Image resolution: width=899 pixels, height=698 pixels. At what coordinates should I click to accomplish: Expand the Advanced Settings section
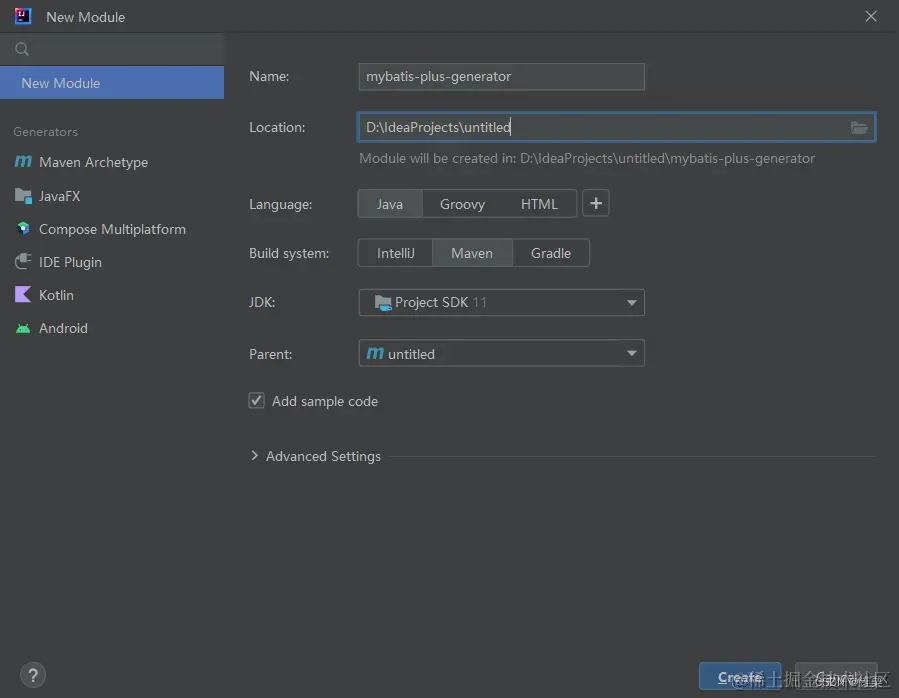254,455
